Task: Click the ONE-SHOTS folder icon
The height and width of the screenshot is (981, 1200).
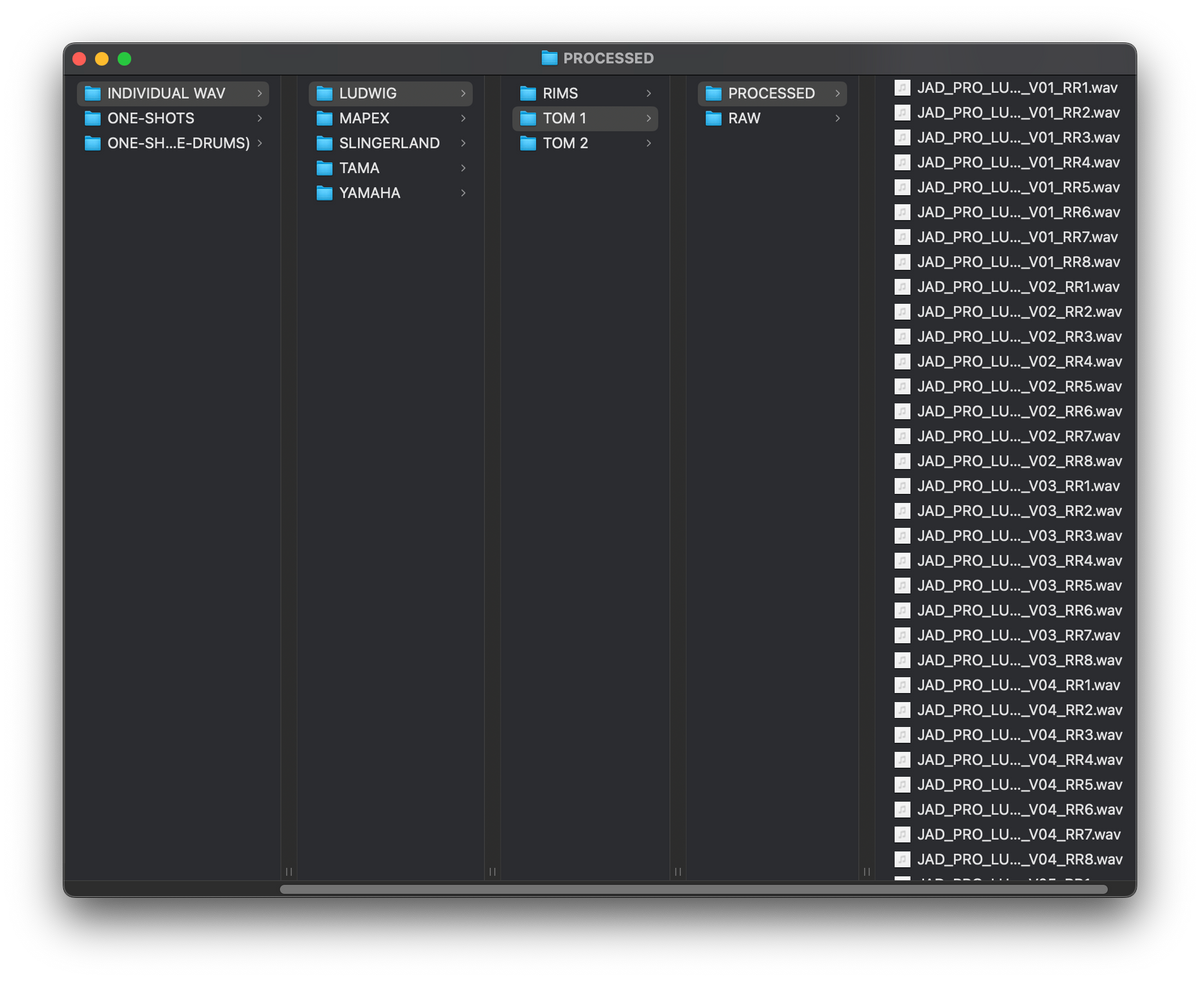Action: click(x=93, y=118)
